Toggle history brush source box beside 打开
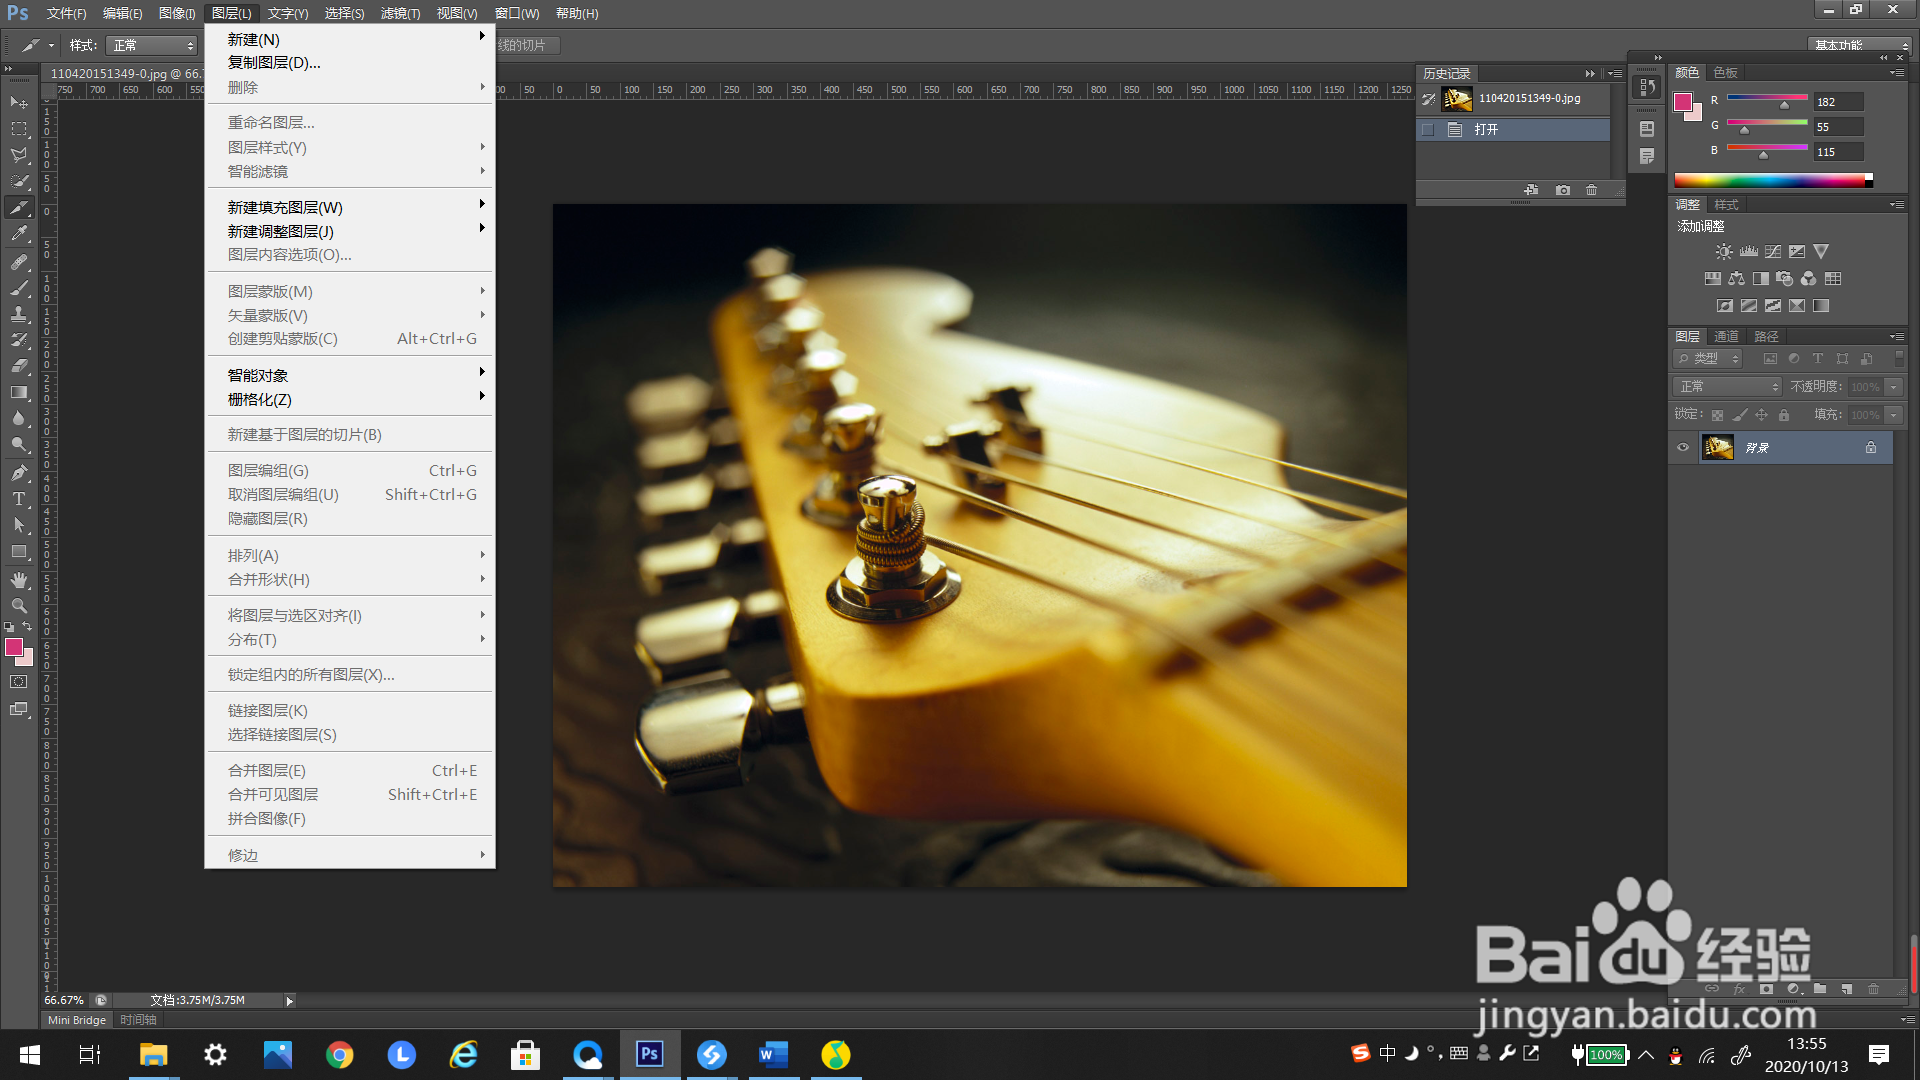 [x=1428, y=130]
